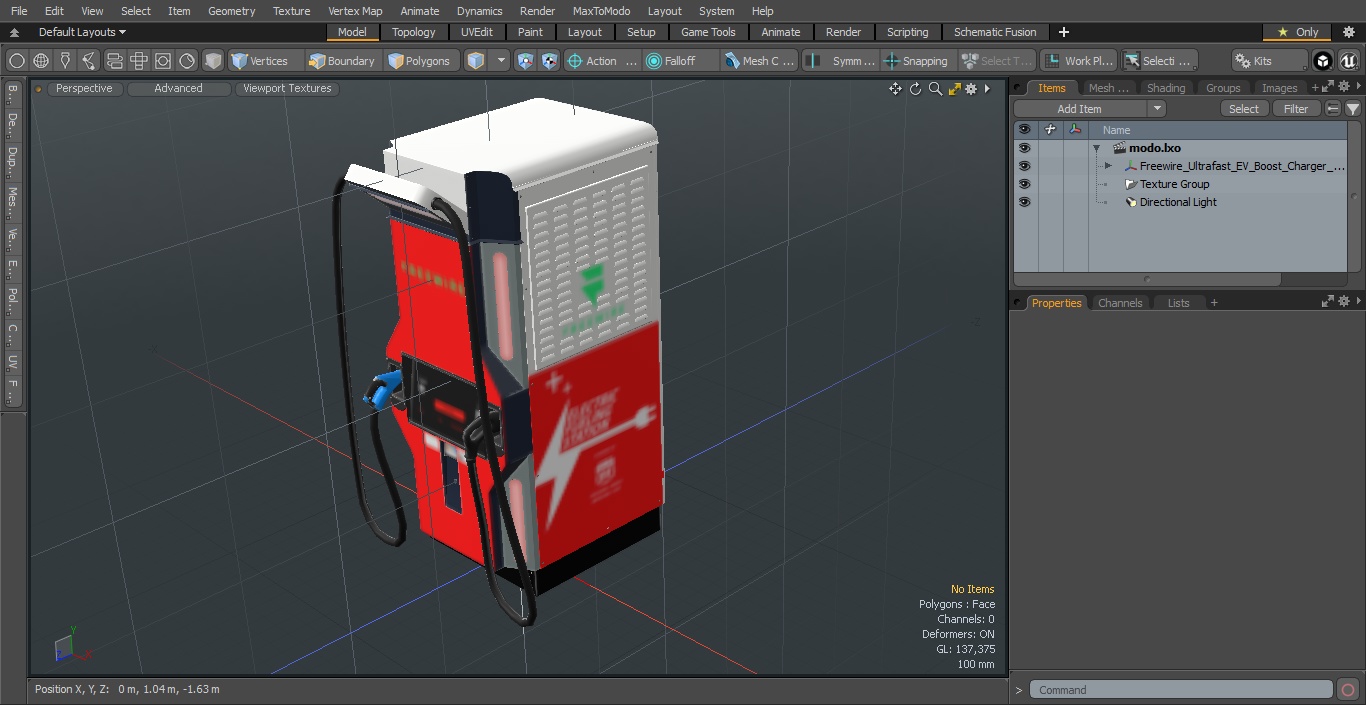Toggle visibility of Texture Group
Image resolution: width=1366 pixels, height=705 pixels.
coord(1024,184)
